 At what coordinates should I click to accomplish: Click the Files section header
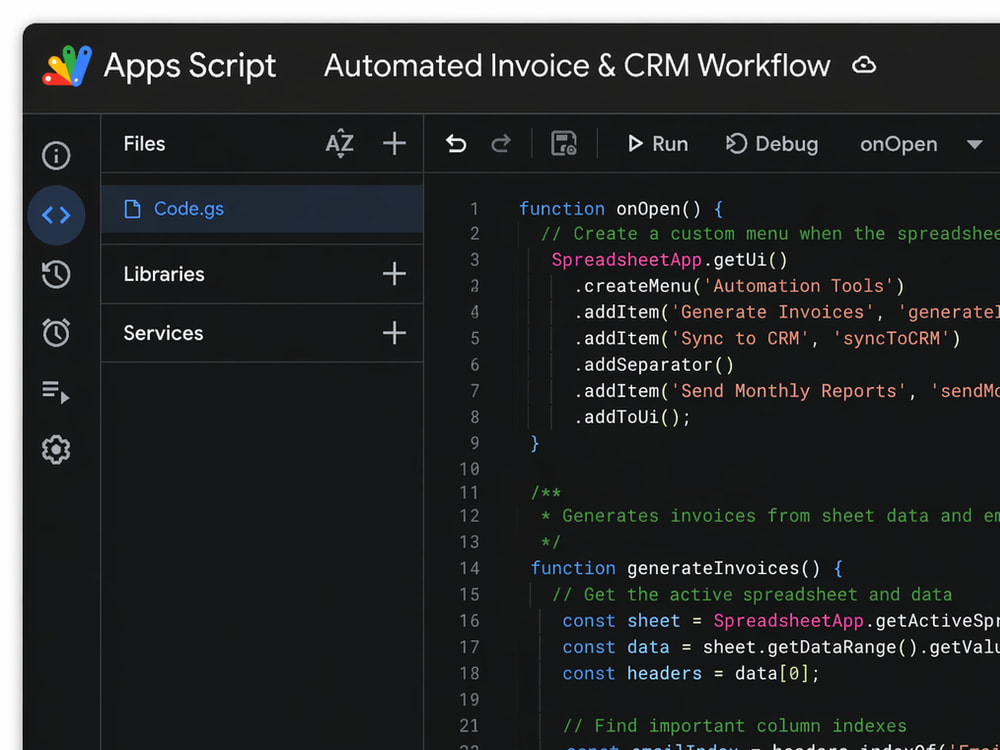pos(144,143)
